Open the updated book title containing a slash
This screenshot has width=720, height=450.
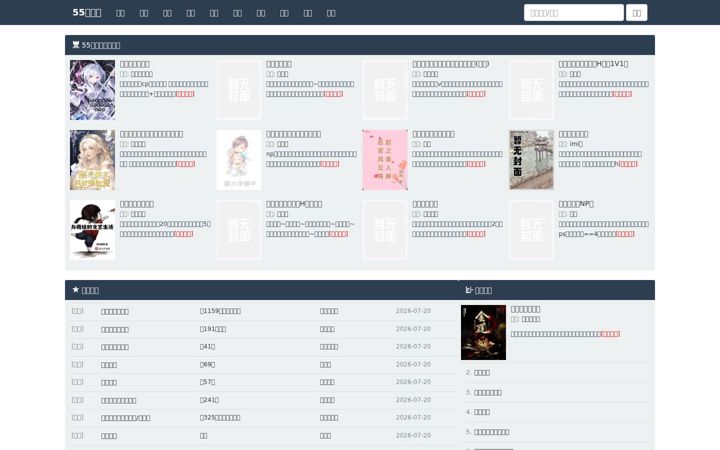click(125, 418)
